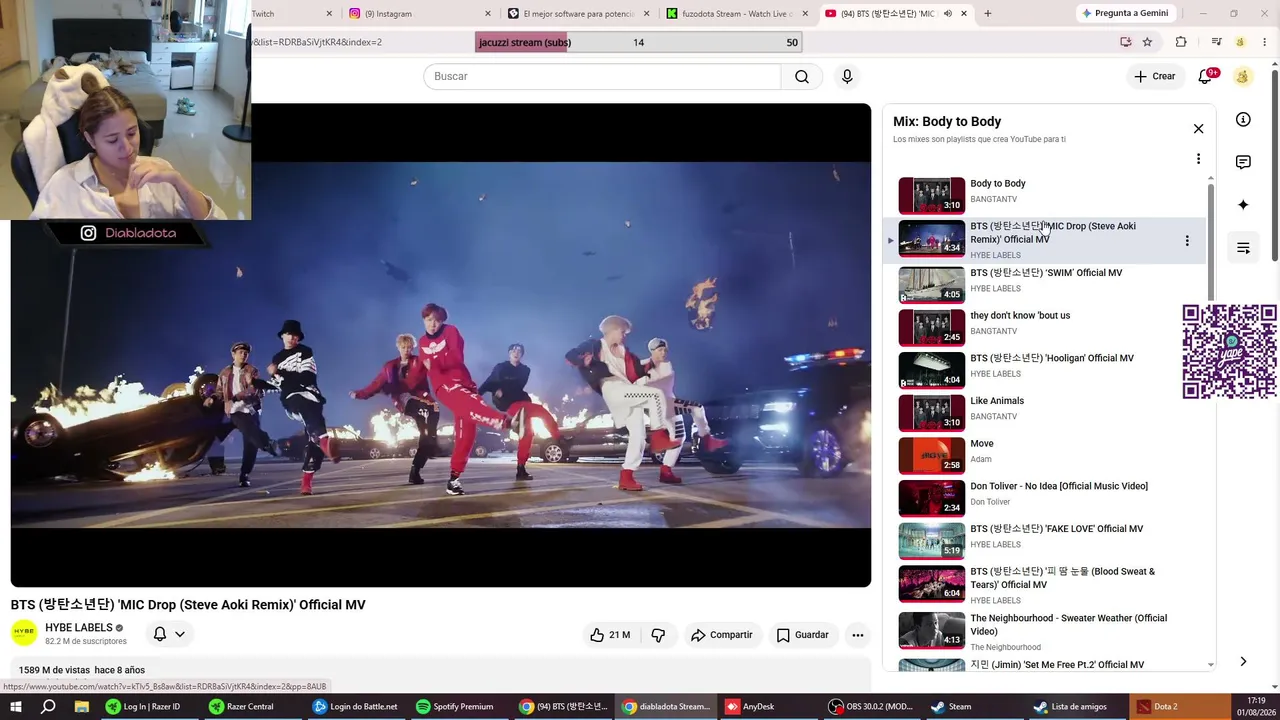Click the Compartir share button

(x=721, y=635)
